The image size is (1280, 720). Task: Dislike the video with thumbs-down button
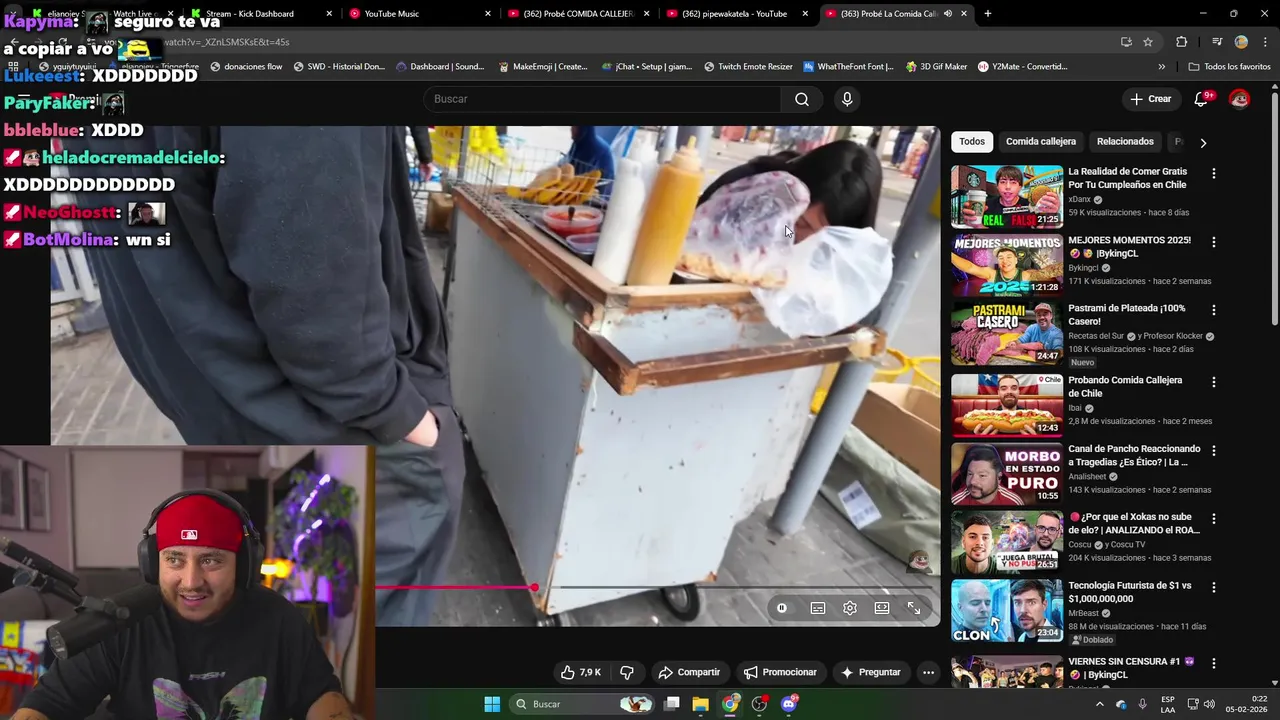pos(627,672)
